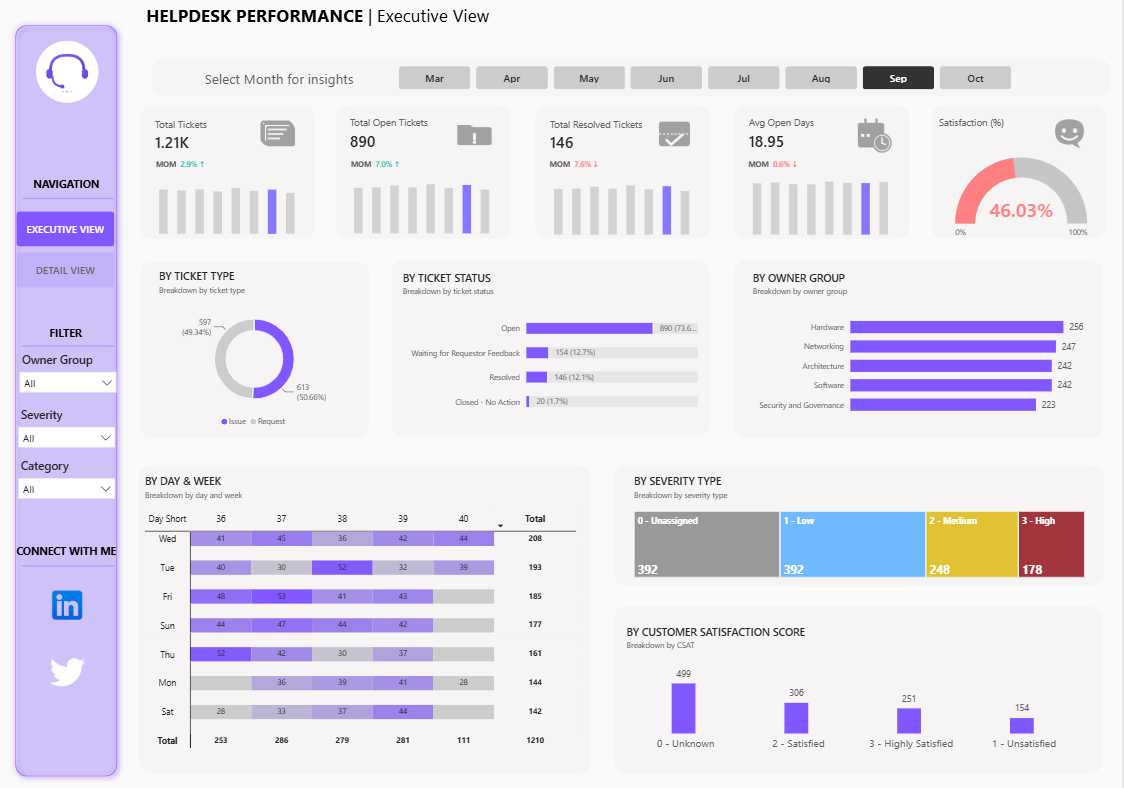Click the Satisfaction smiley face icon
1124x788 pixels.
coord(1070,133)
